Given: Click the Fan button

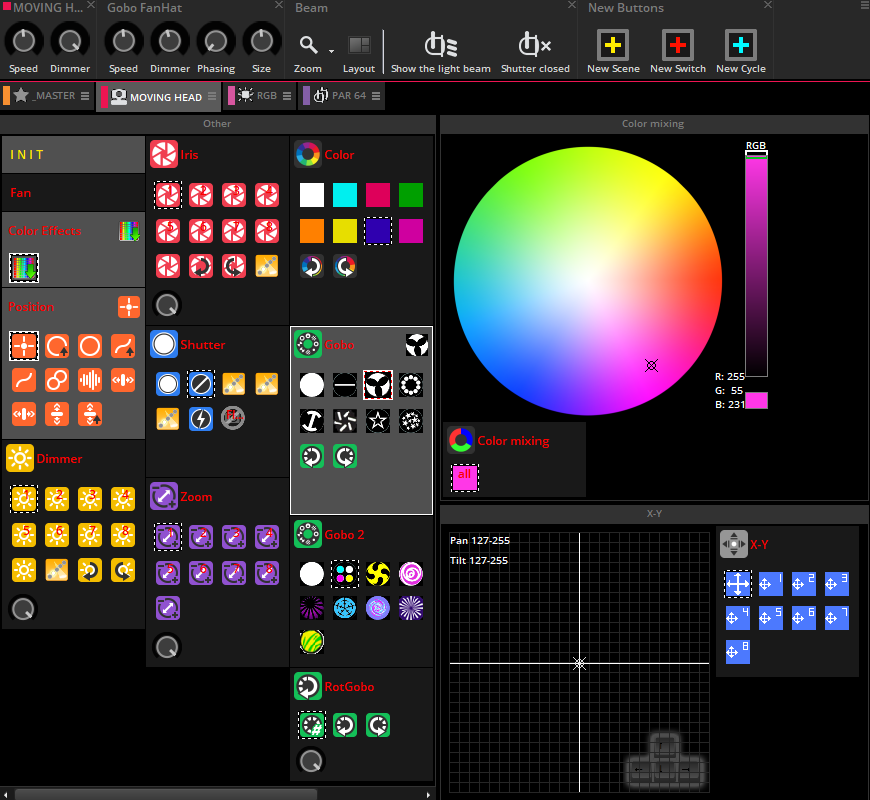Looking at the screenshot, I should point(73,193).
